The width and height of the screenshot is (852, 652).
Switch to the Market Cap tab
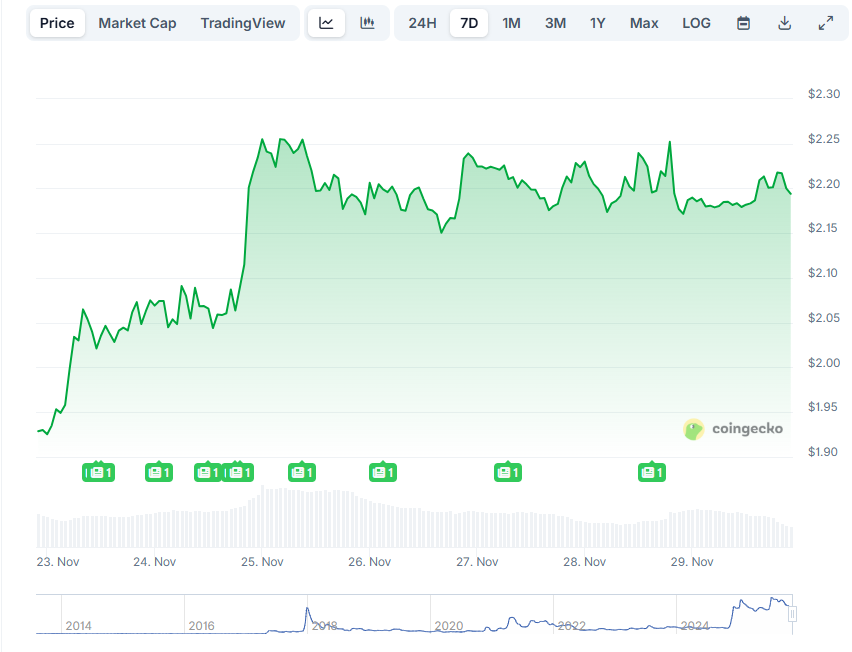point(137,22)
